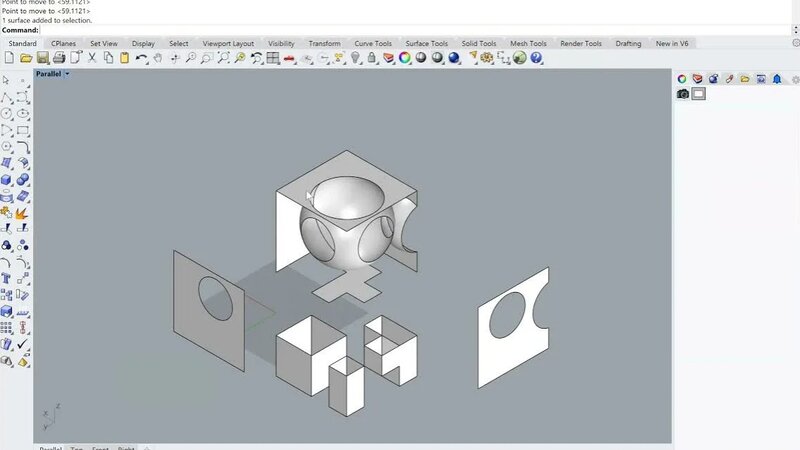Click the color wheel icon in the top toolbar
Screen dimensions: 800x450
point(405,58)
